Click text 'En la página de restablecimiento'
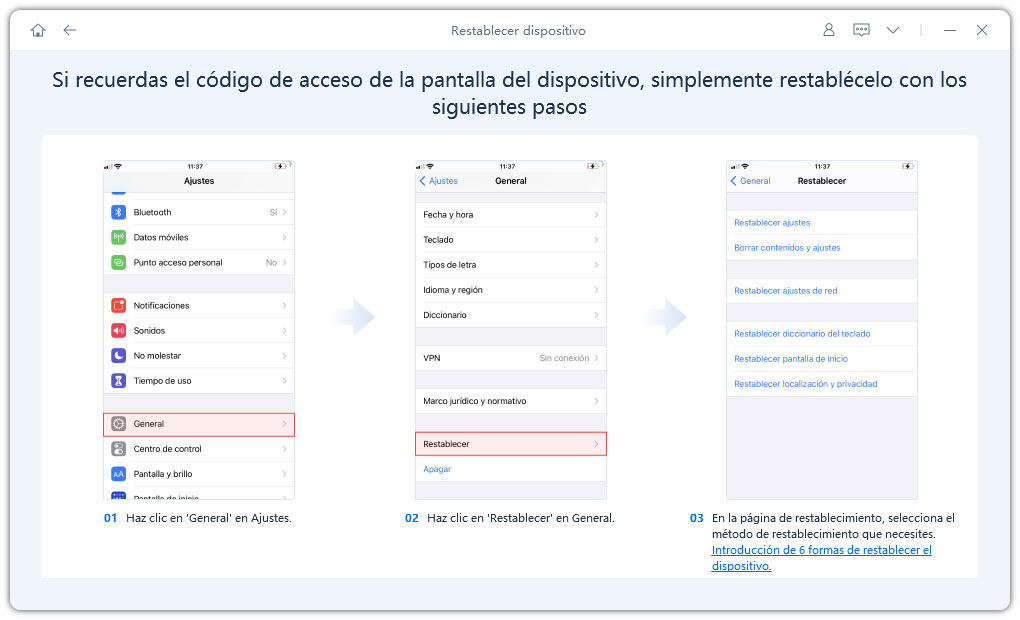The image size is (1020, 620). click(833, 526)
